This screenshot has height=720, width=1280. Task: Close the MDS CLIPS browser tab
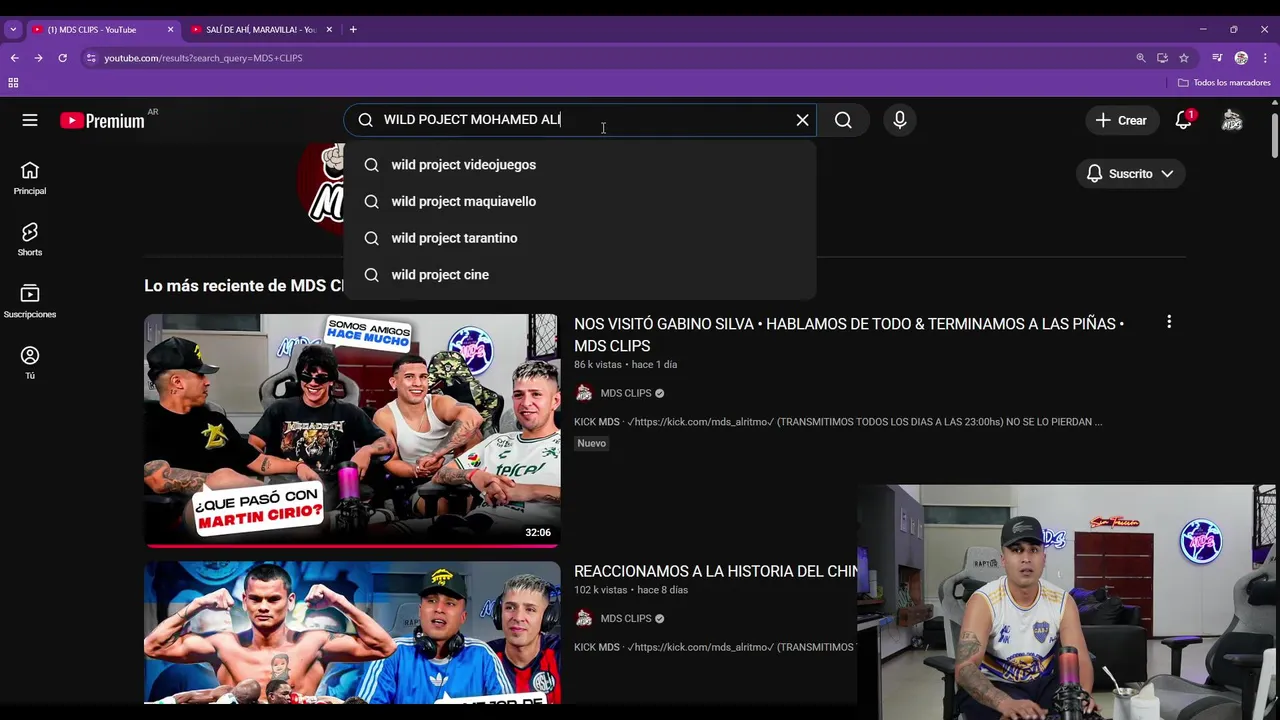170,30
